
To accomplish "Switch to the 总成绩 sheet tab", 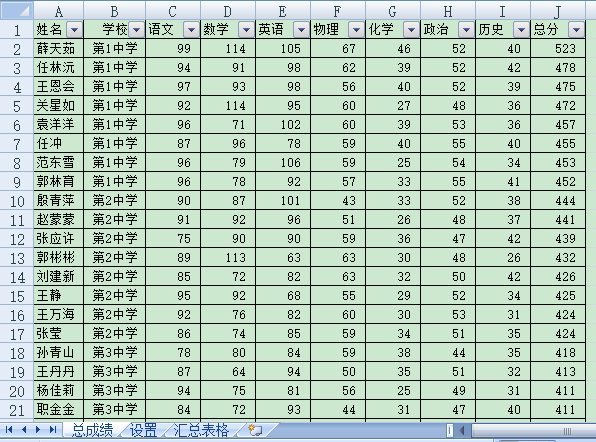I will (93, 430).
